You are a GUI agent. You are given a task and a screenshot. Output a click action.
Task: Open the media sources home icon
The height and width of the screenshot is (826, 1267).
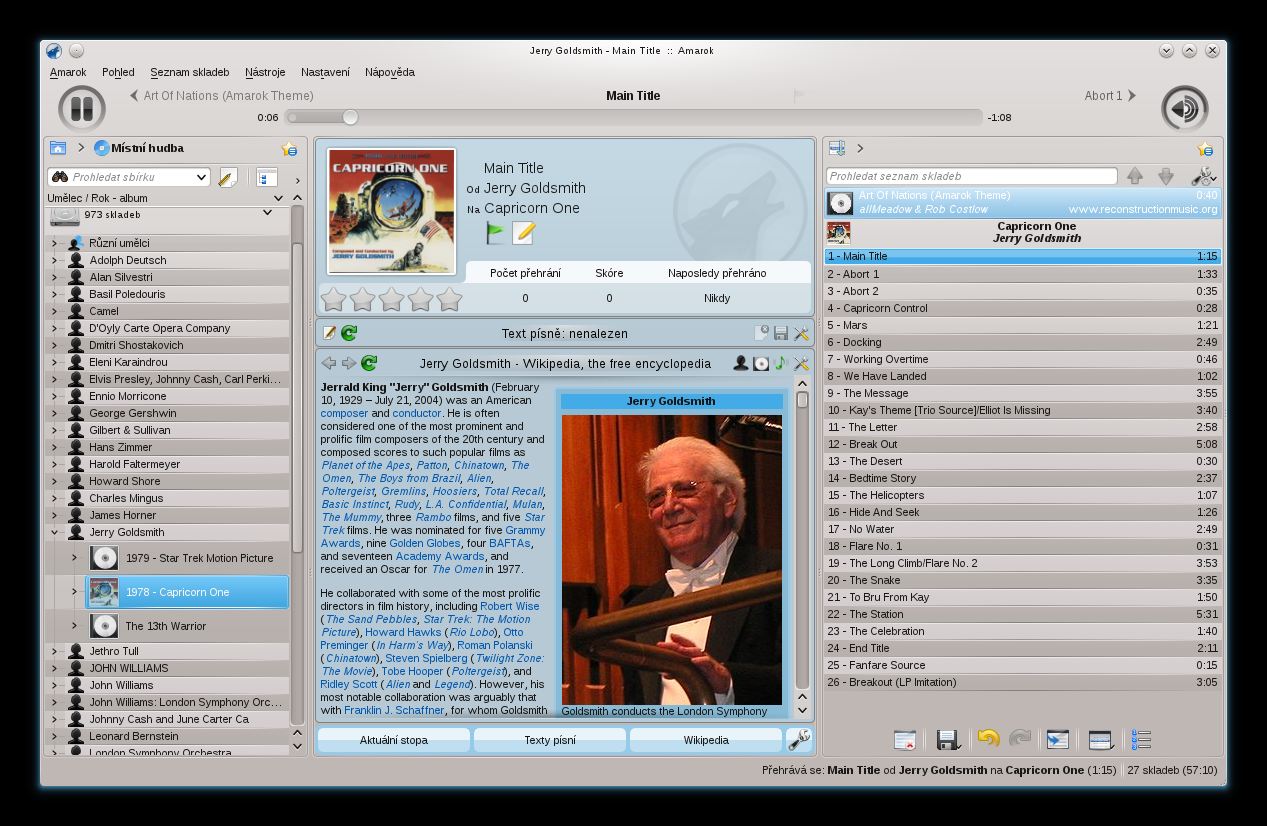pos(58,148)
